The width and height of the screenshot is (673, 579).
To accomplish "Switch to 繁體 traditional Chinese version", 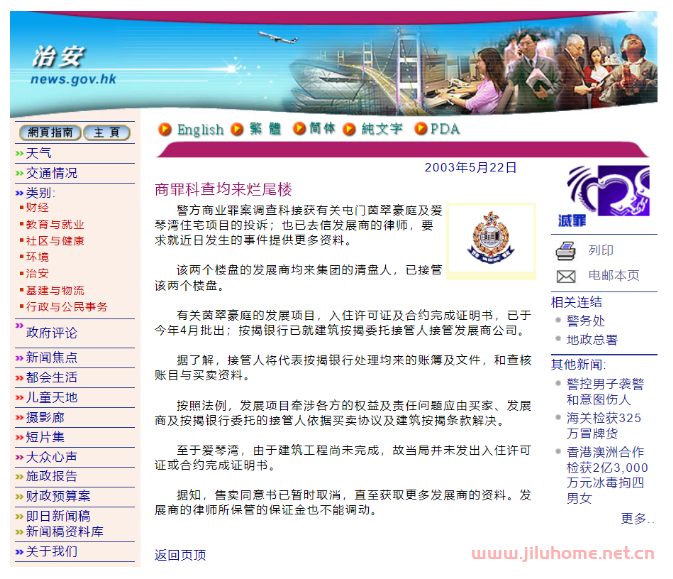I will pyautogui.click(x=265, y=129).
